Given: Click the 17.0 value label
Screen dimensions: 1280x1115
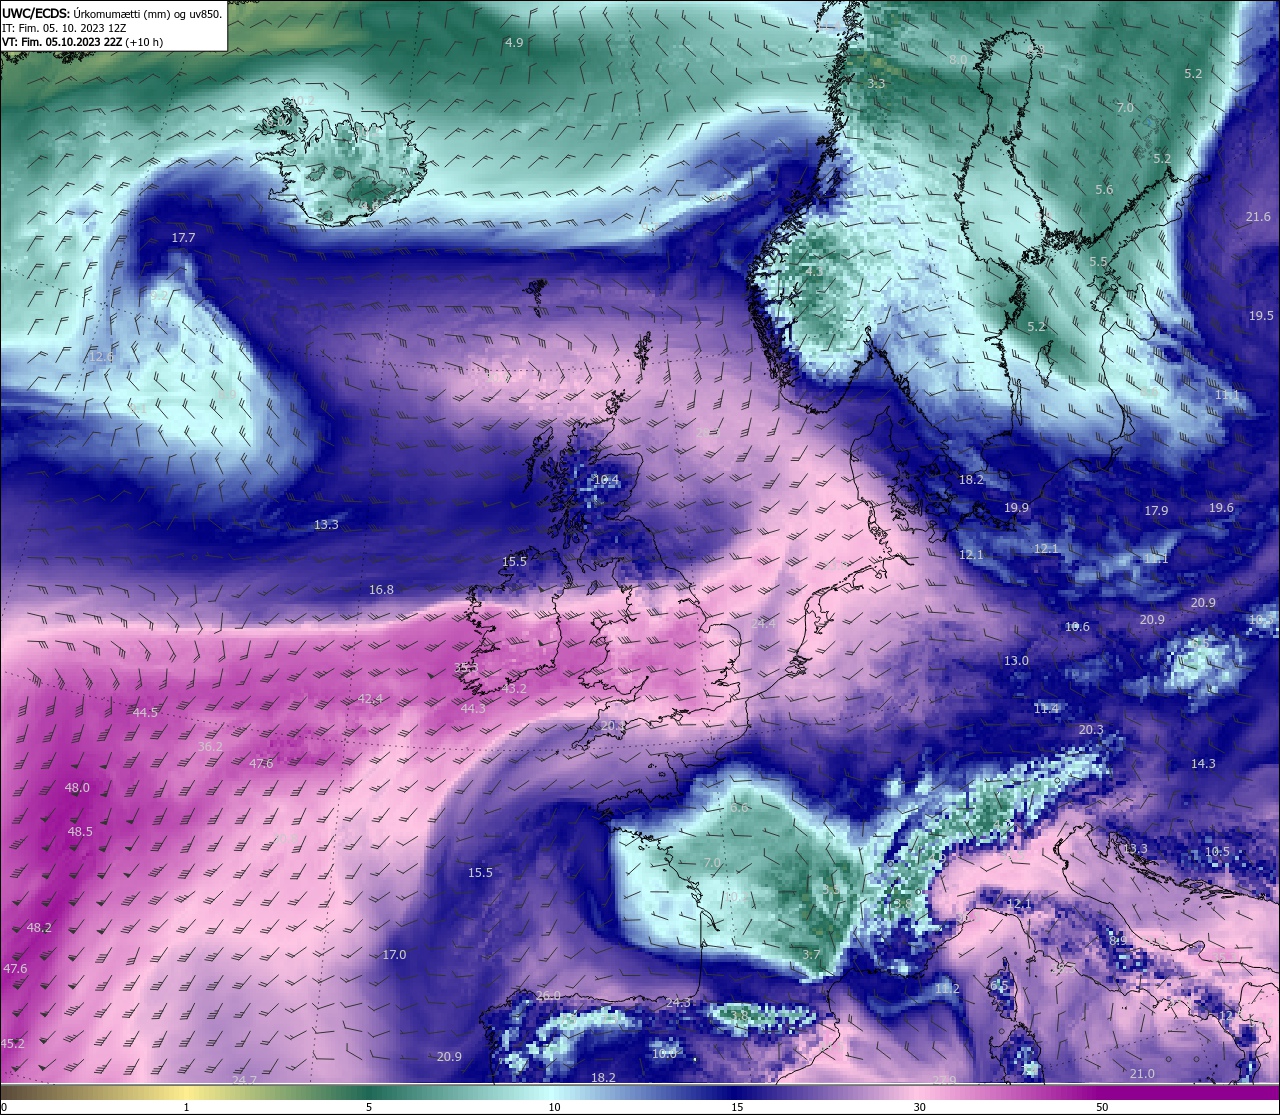Looking at the screenshot, I should coord(394,955).
